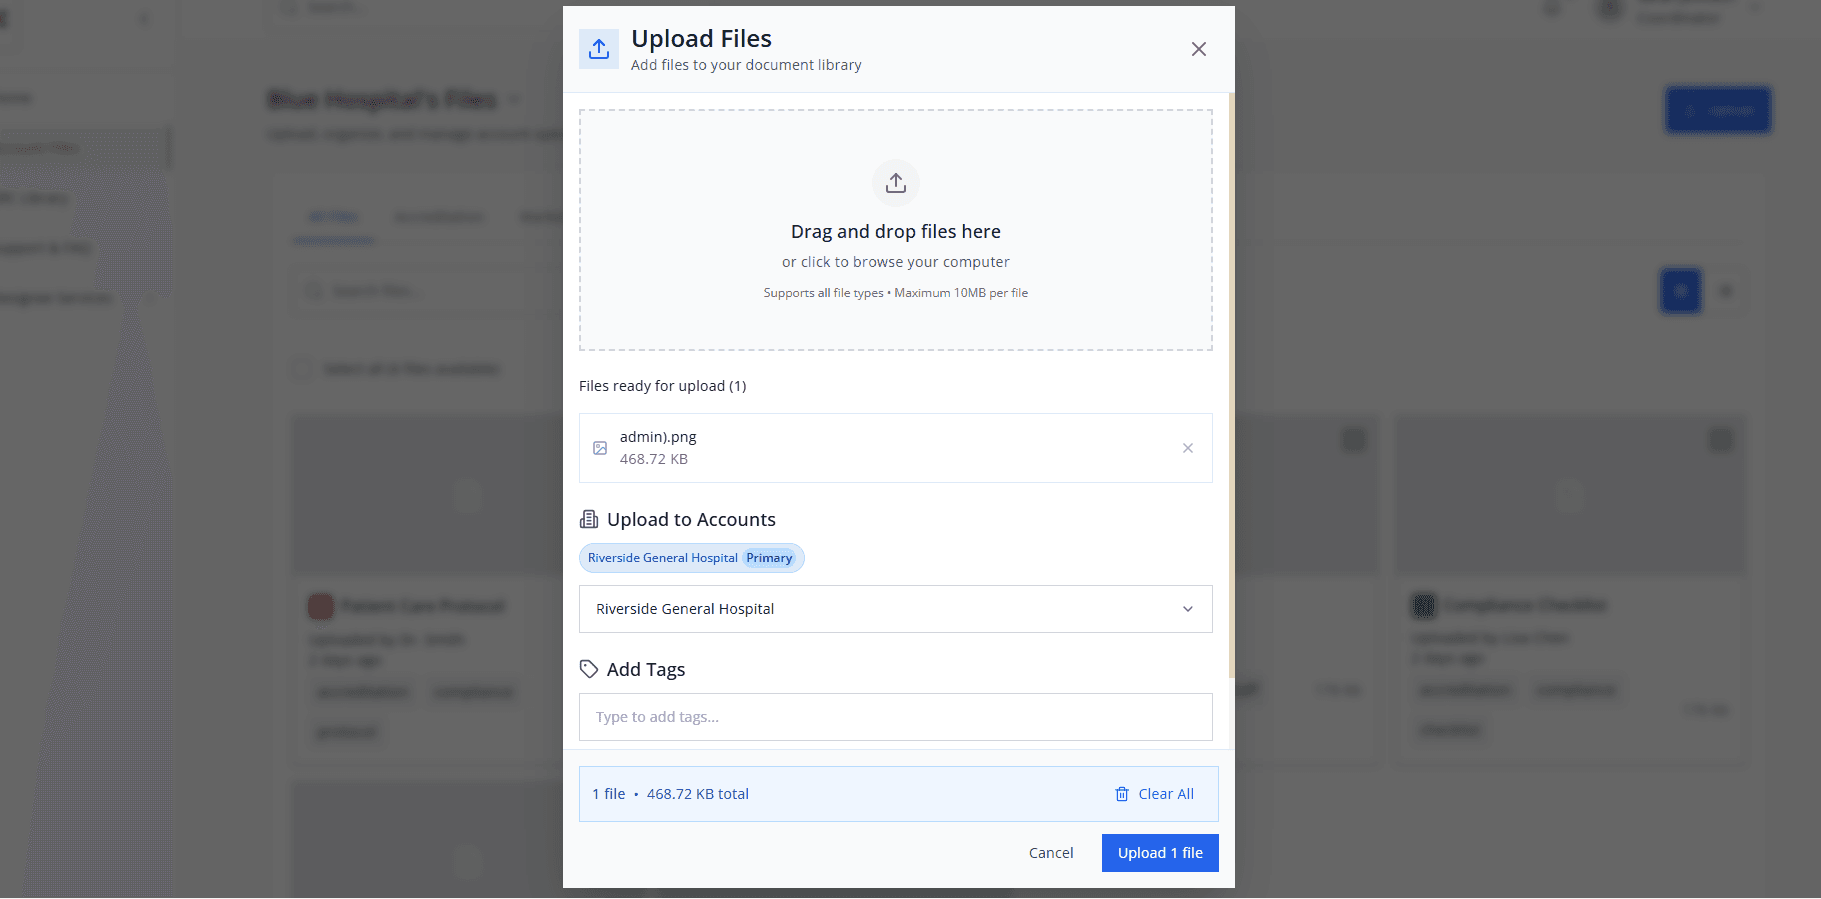
Task: Close the Upload Files dialog
Action: pyautogui.click(x=1198, y=49)
